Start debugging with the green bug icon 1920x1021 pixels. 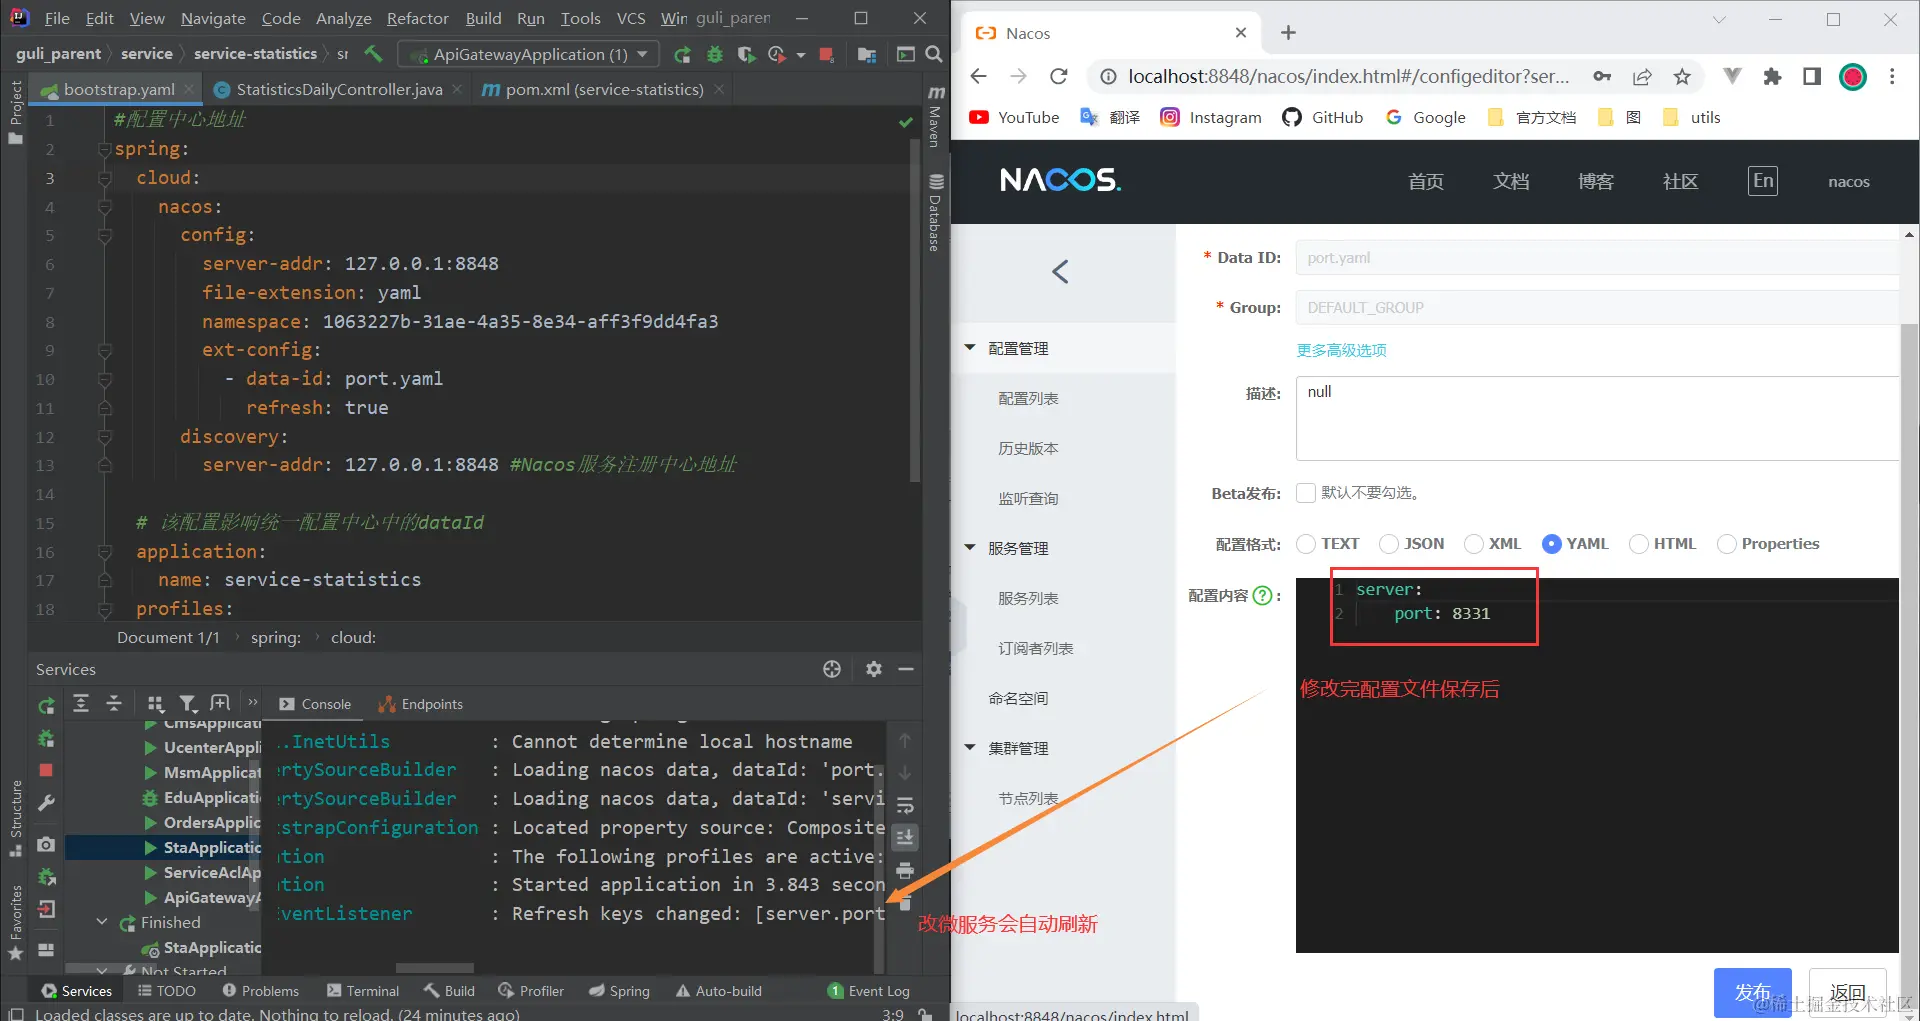point(714,55)
